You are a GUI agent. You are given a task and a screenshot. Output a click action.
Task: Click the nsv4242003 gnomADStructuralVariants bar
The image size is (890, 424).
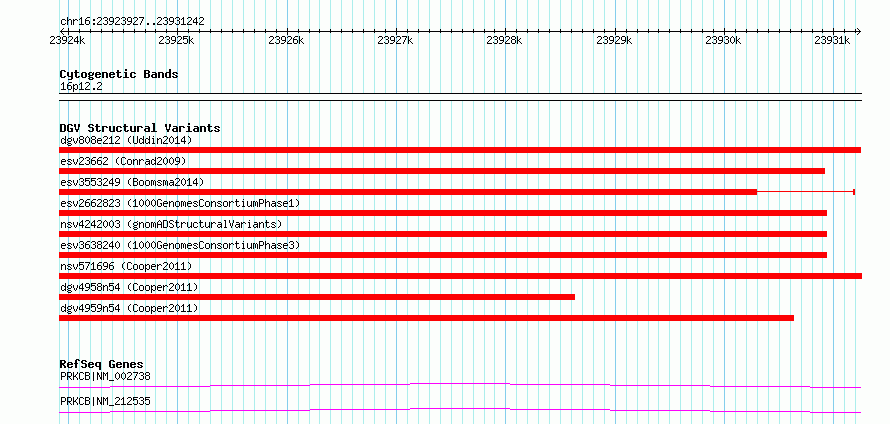(443, 234)
